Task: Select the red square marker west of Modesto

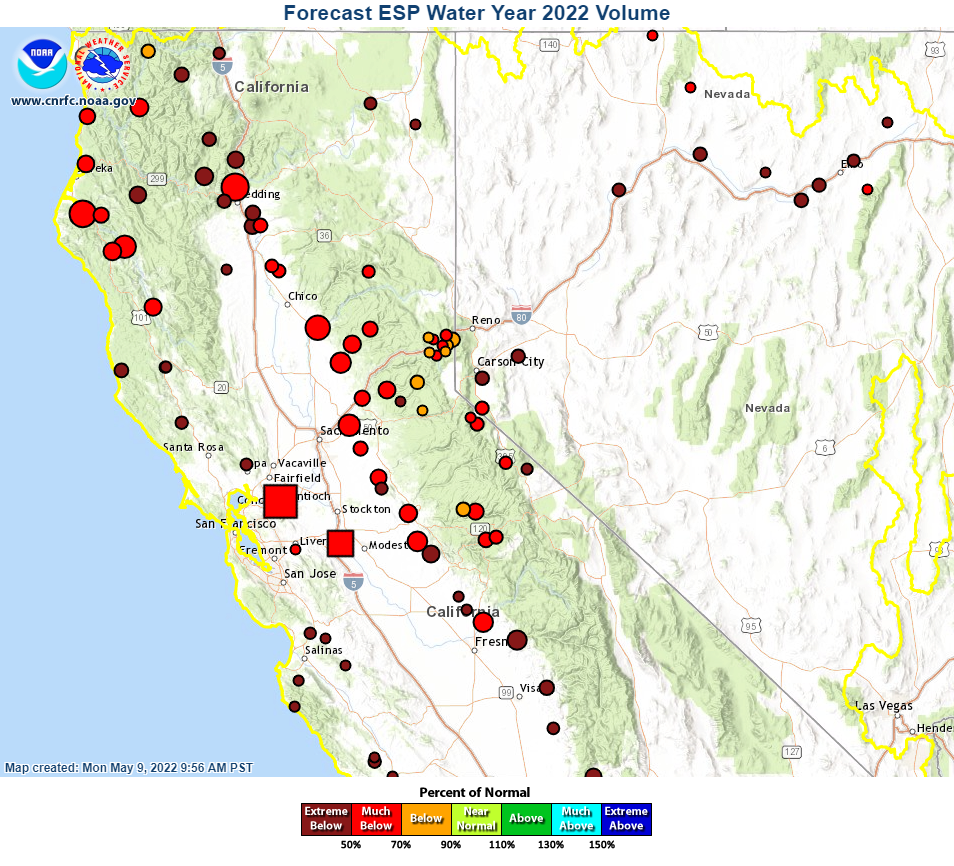Action: click(341, 543)
